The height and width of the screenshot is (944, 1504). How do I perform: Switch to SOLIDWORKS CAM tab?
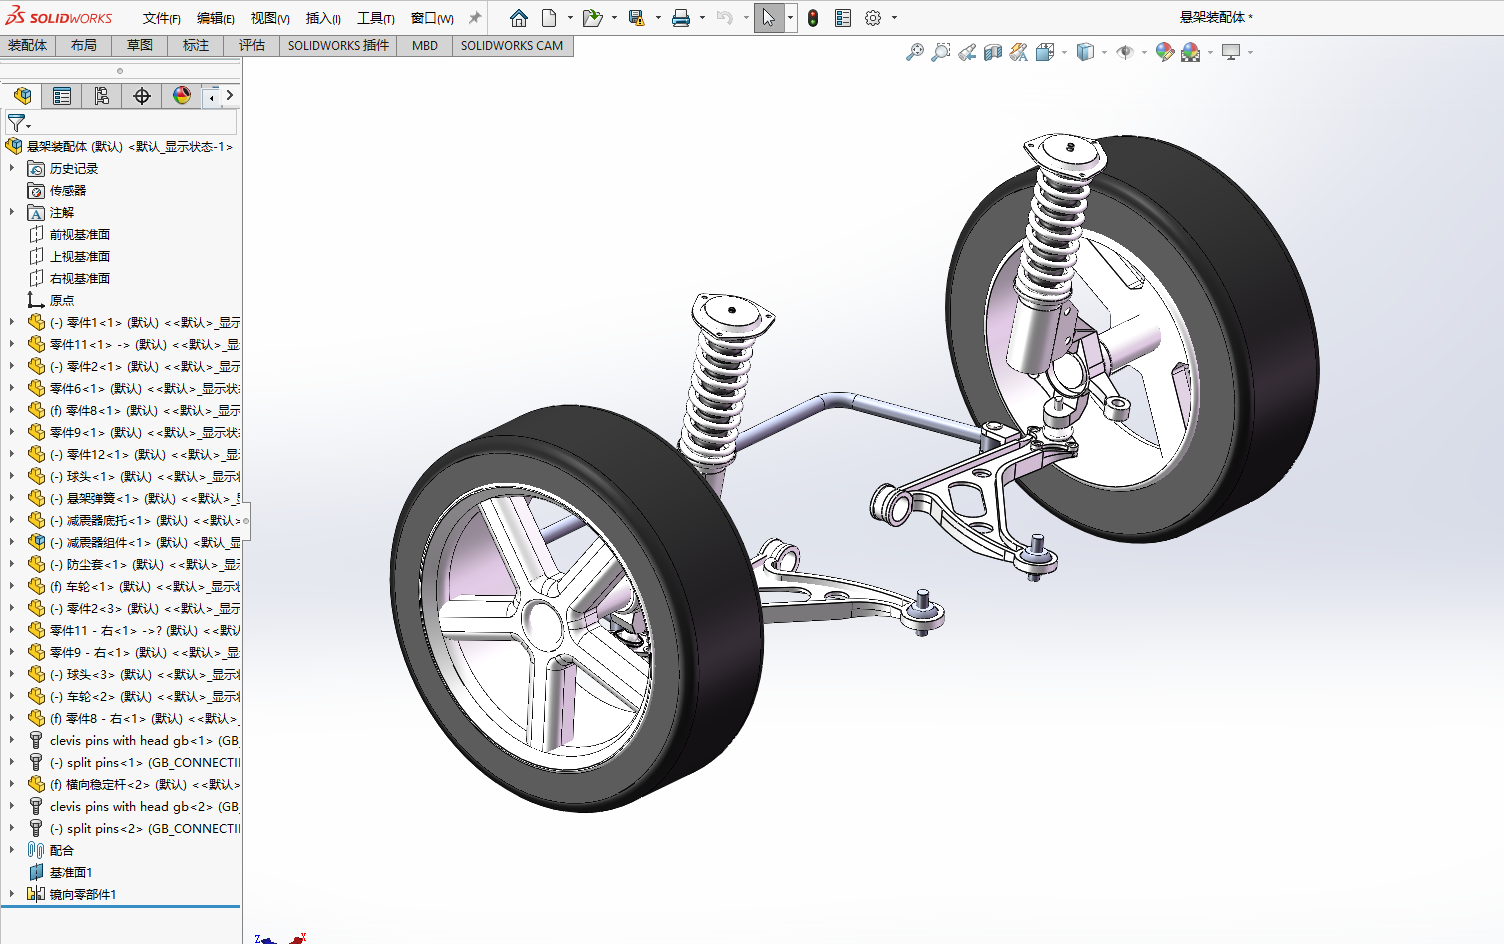coord(512,45)
